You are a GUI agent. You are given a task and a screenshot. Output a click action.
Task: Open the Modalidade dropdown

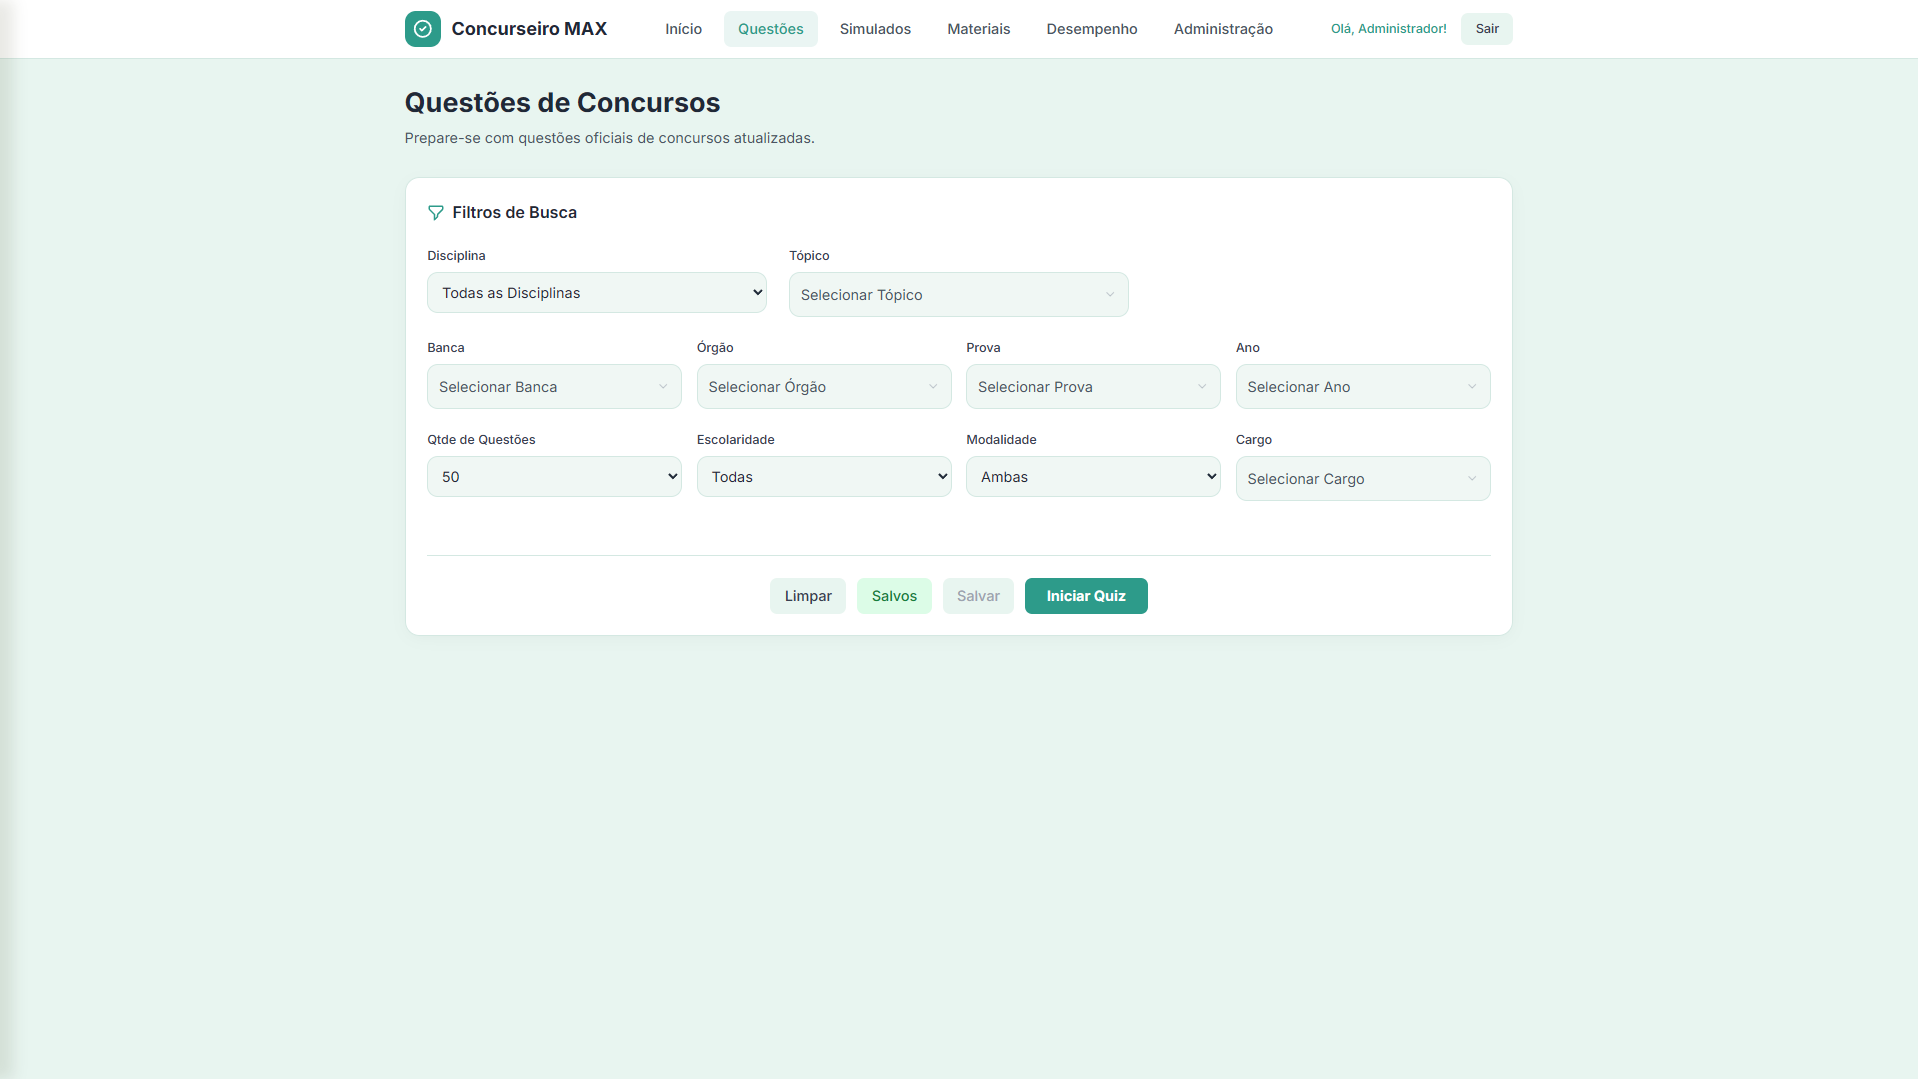(x=1092, y=477)
